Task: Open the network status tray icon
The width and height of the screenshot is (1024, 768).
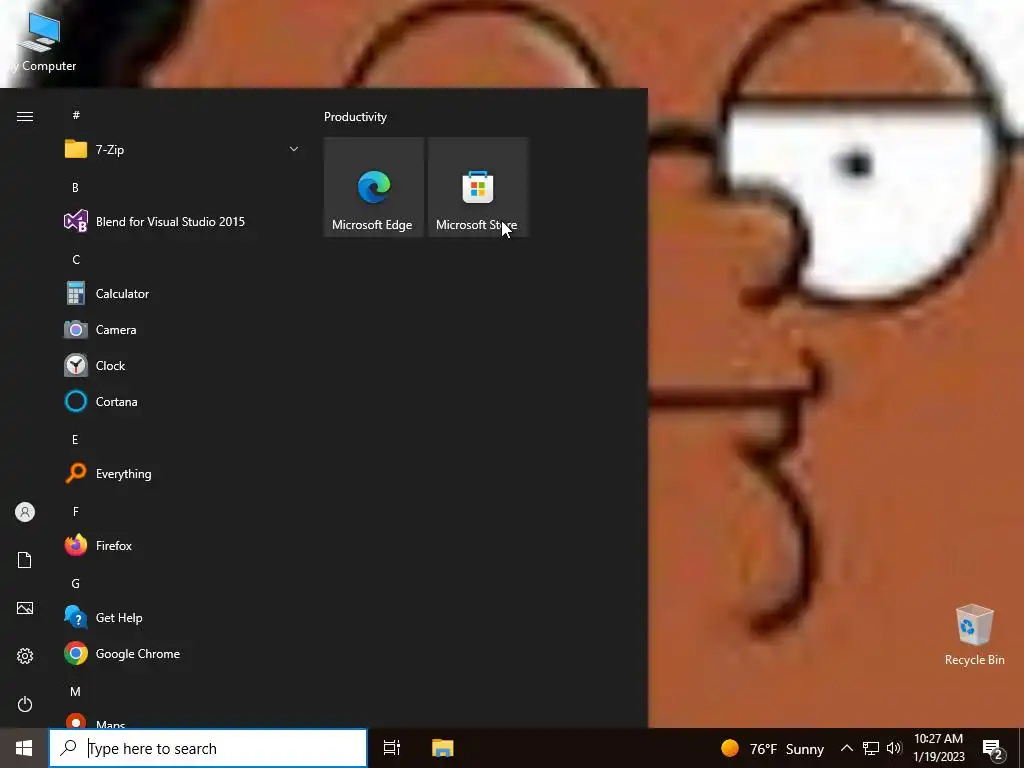Action: point(871,748)
